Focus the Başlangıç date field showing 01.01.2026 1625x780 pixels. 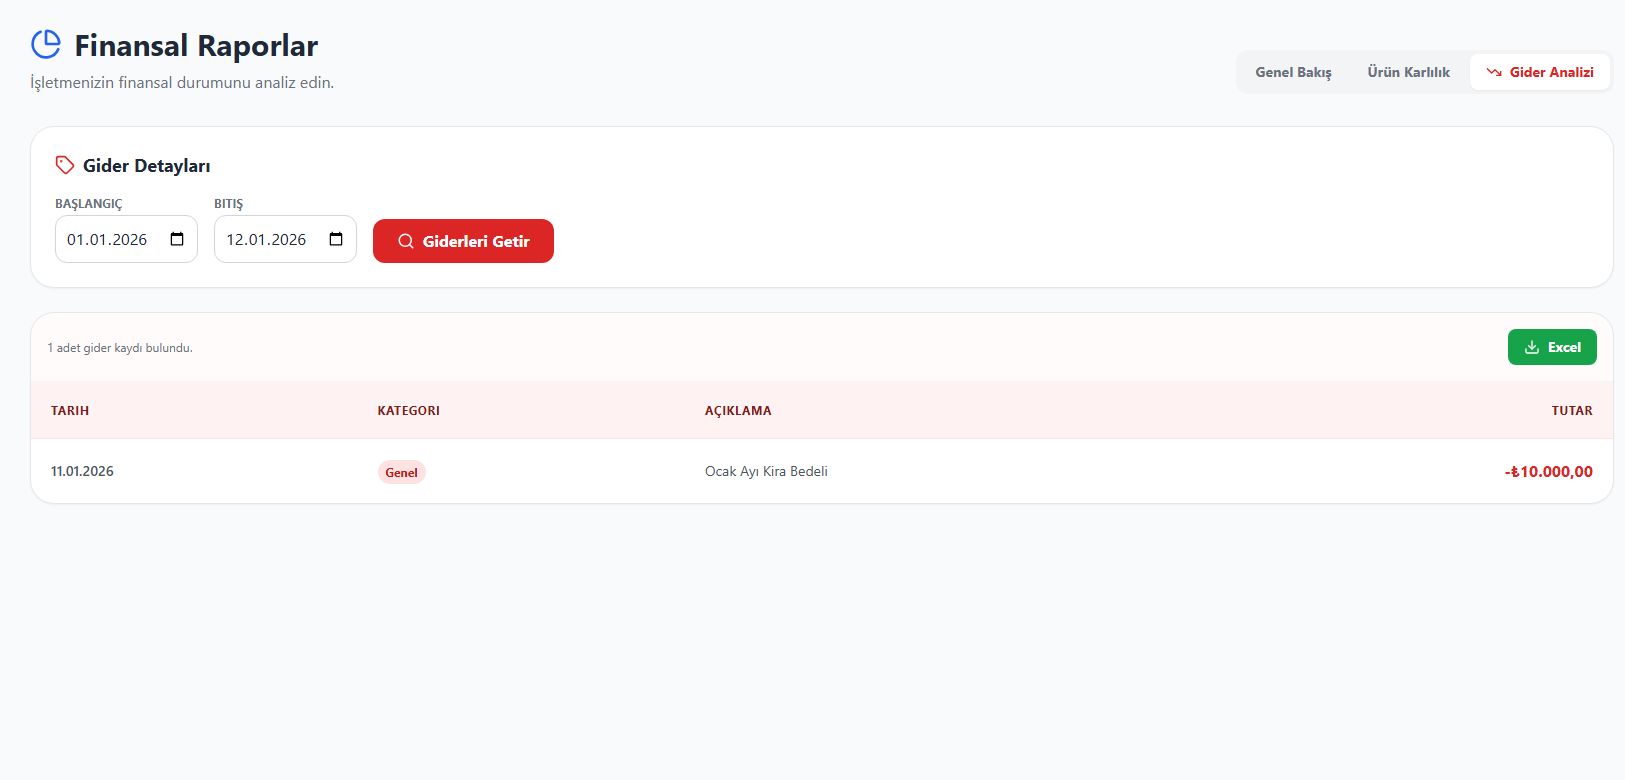(108, 240)
